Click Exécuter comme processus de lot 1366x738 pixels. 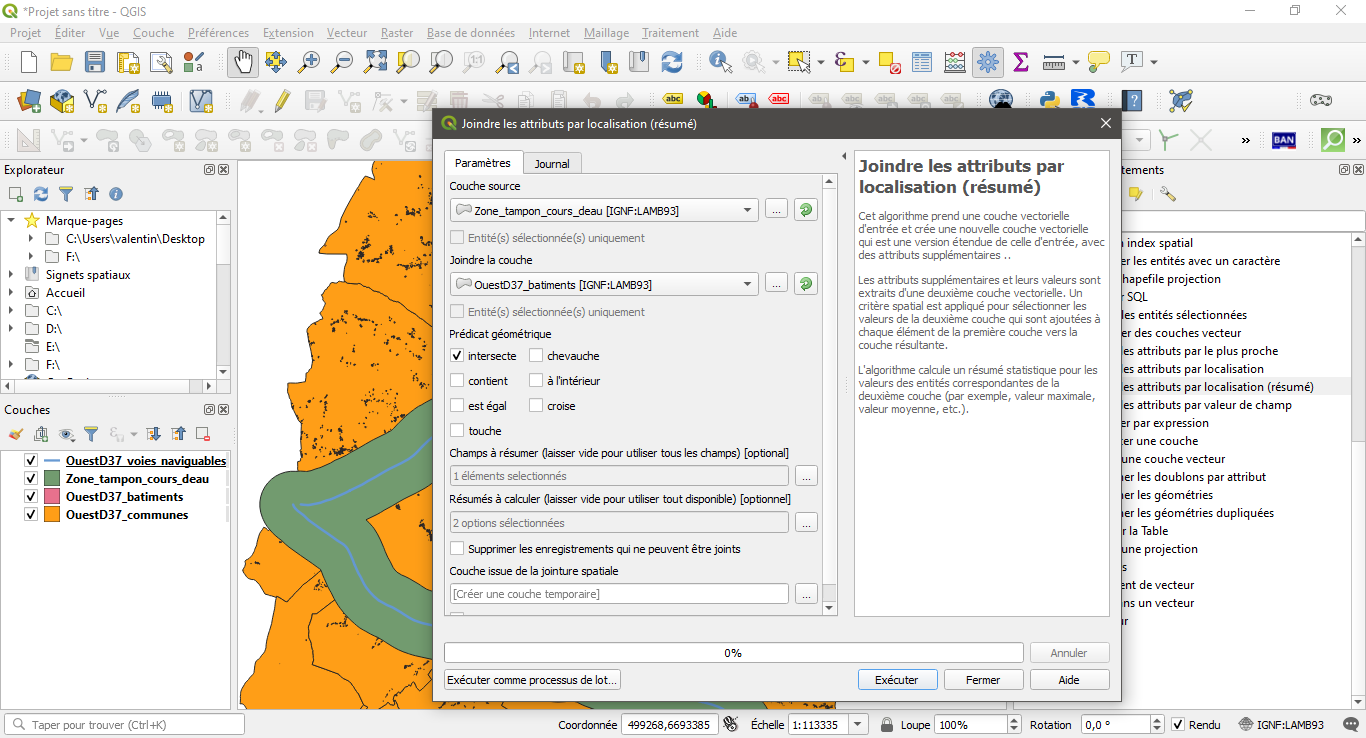click(x=533, y=680)
